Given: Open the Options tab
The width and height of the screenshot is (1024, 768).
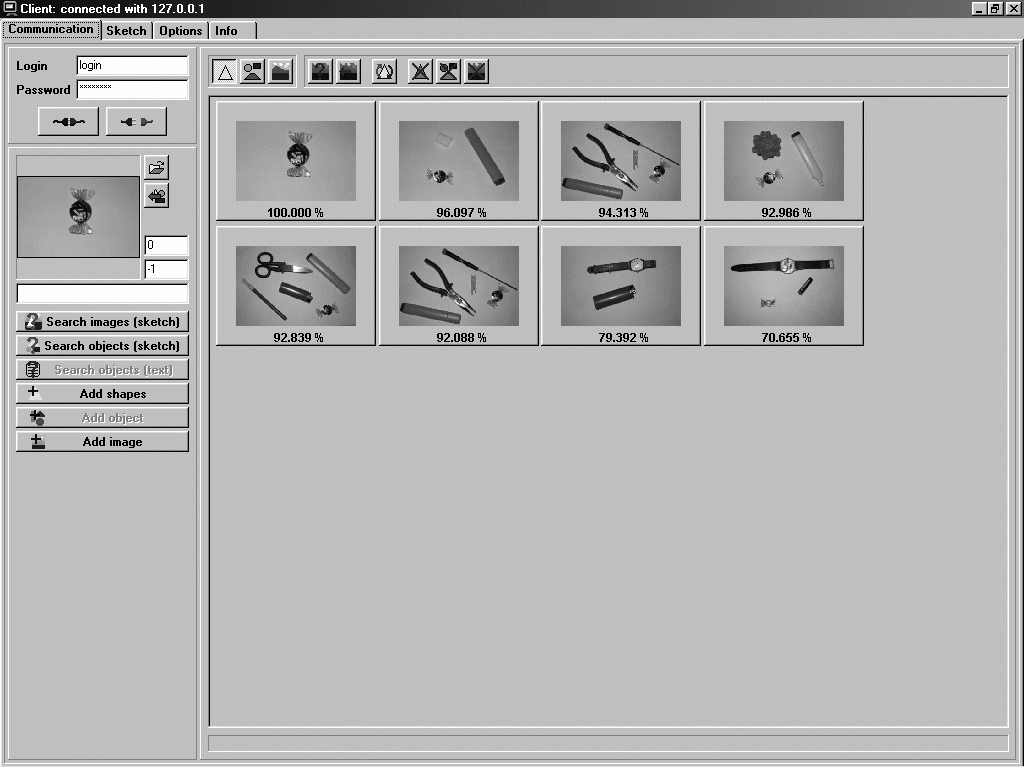Looking at the screenshot, I should coord(180,31).
